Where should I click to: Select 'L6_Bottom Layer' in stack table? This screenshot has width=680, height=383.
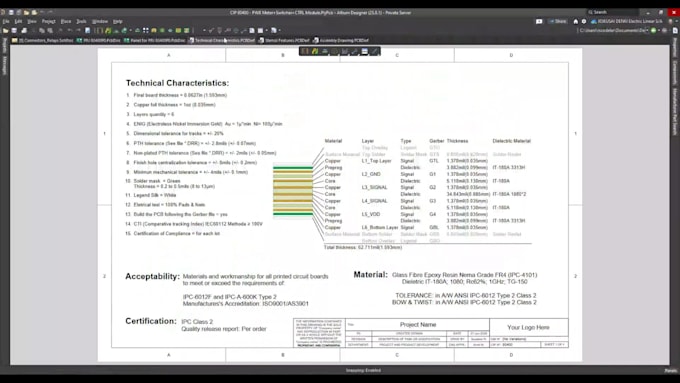[x=380, y=227]
